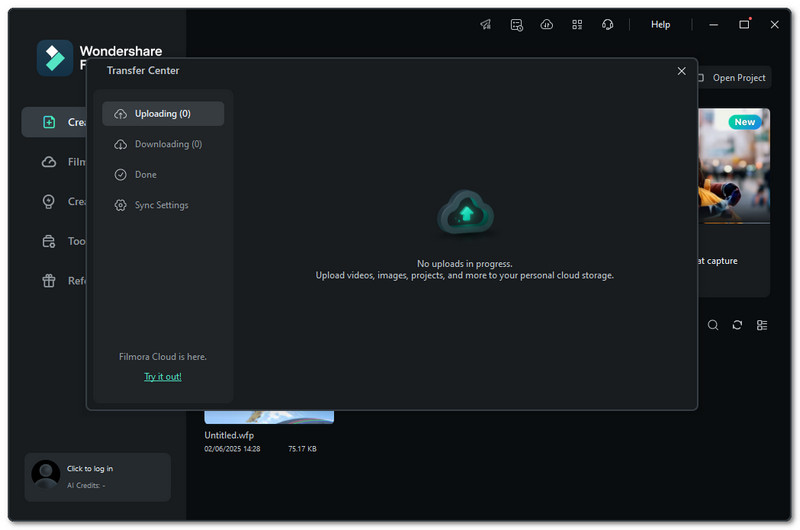This screenshot has width=800, height=530.
Task: Switch to the Downloading (0) tab
Action: click(x=163, y=144)
